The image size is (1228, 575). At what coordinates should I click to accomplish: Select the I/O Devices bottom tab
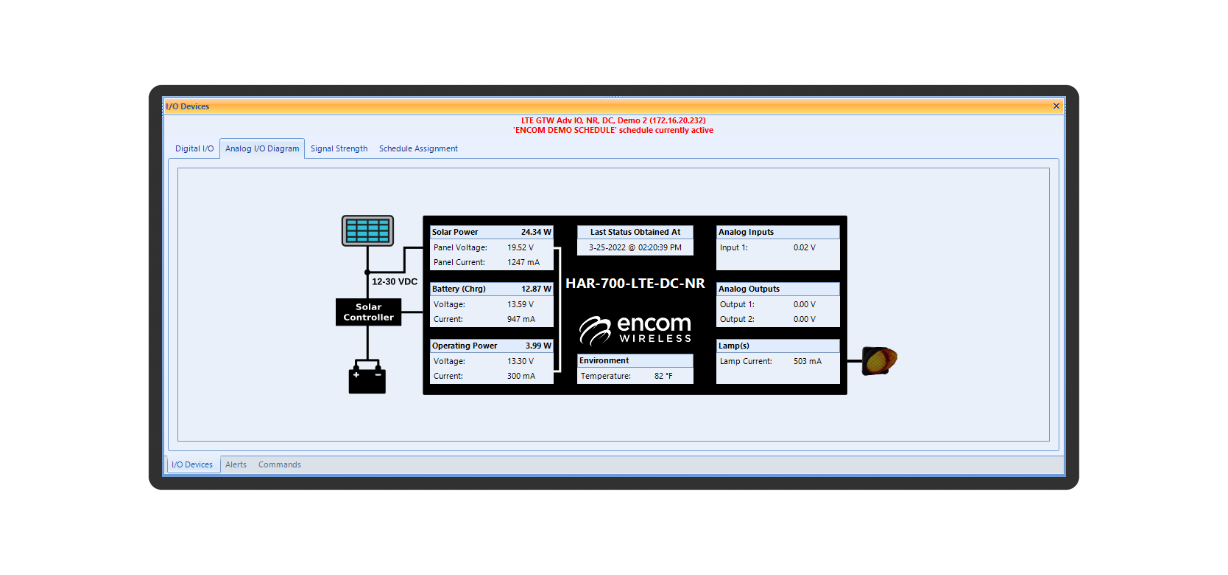point(192,465)
